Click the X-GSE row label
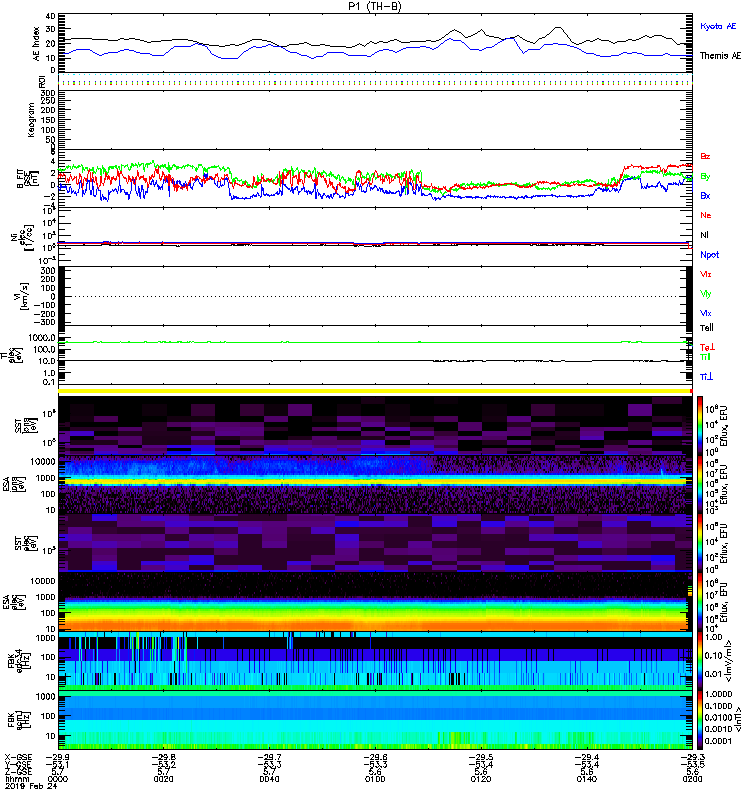Image resolution: width=750 pixels, height=800 pixels. (18, 757)
